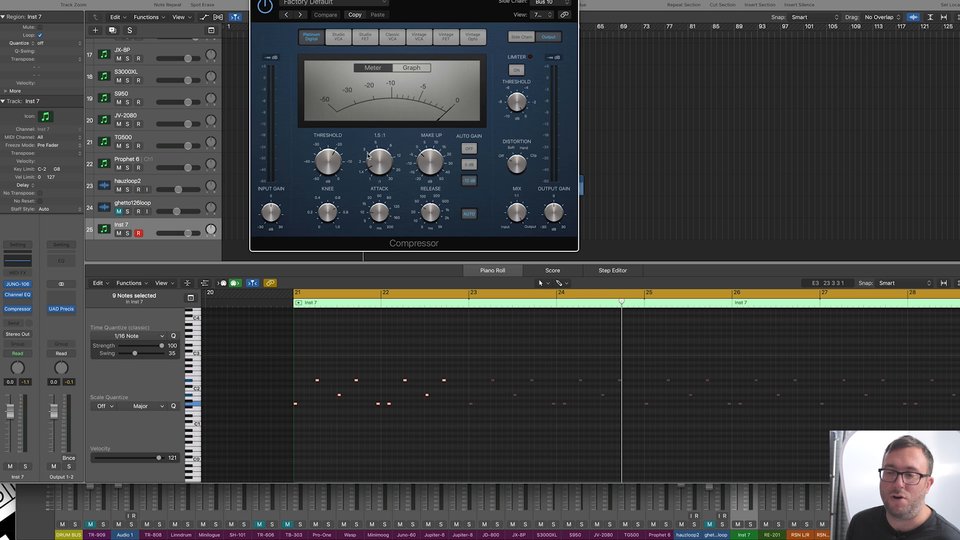Click the add track plus icon
Image resolution: width=960 pixels, height=540 pixels.
[x=95, y=30]
